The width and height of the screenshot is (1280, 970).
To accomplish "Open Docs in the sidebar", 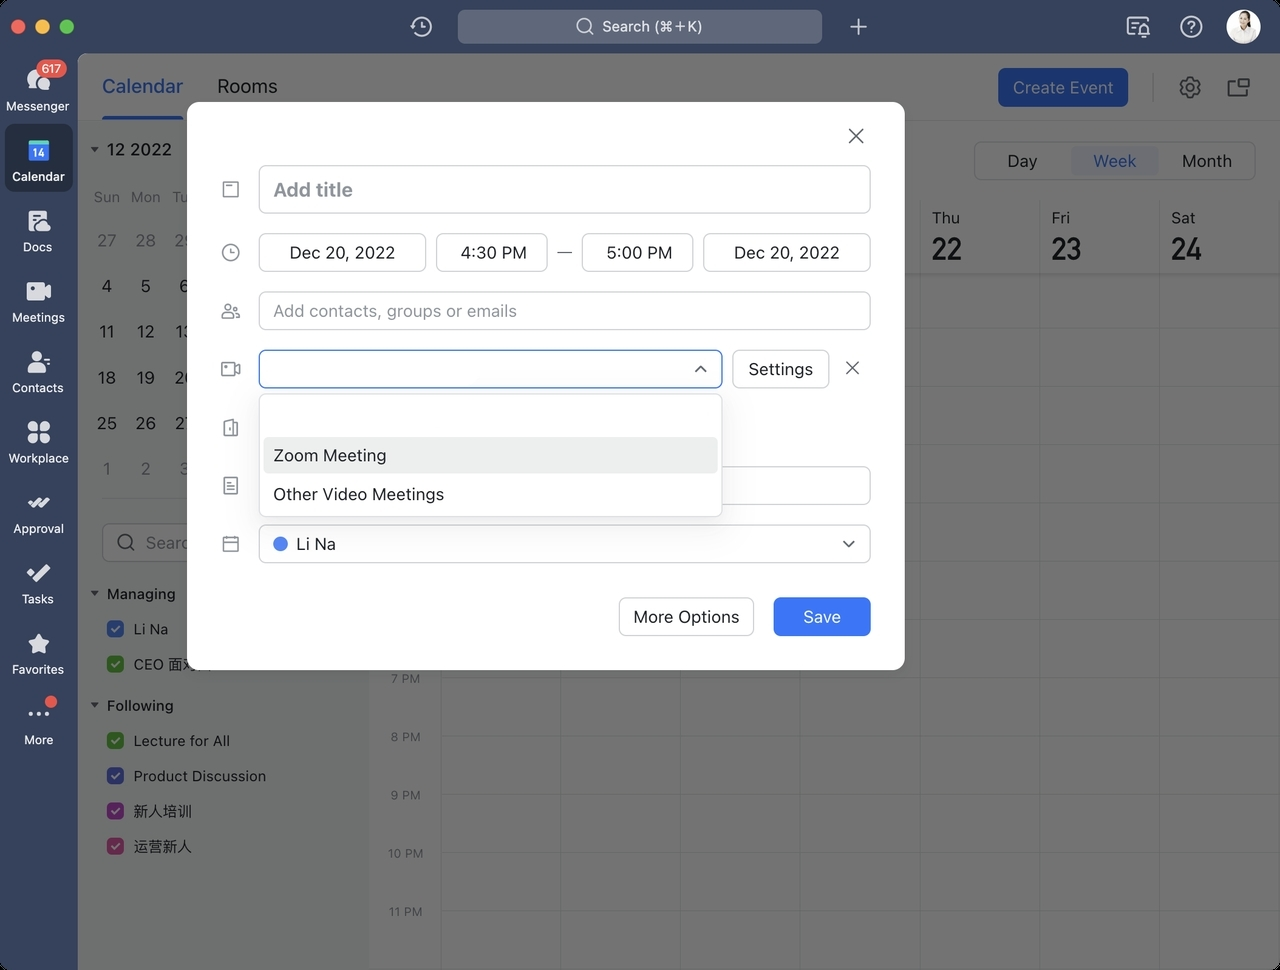I will tap(38, 230).
